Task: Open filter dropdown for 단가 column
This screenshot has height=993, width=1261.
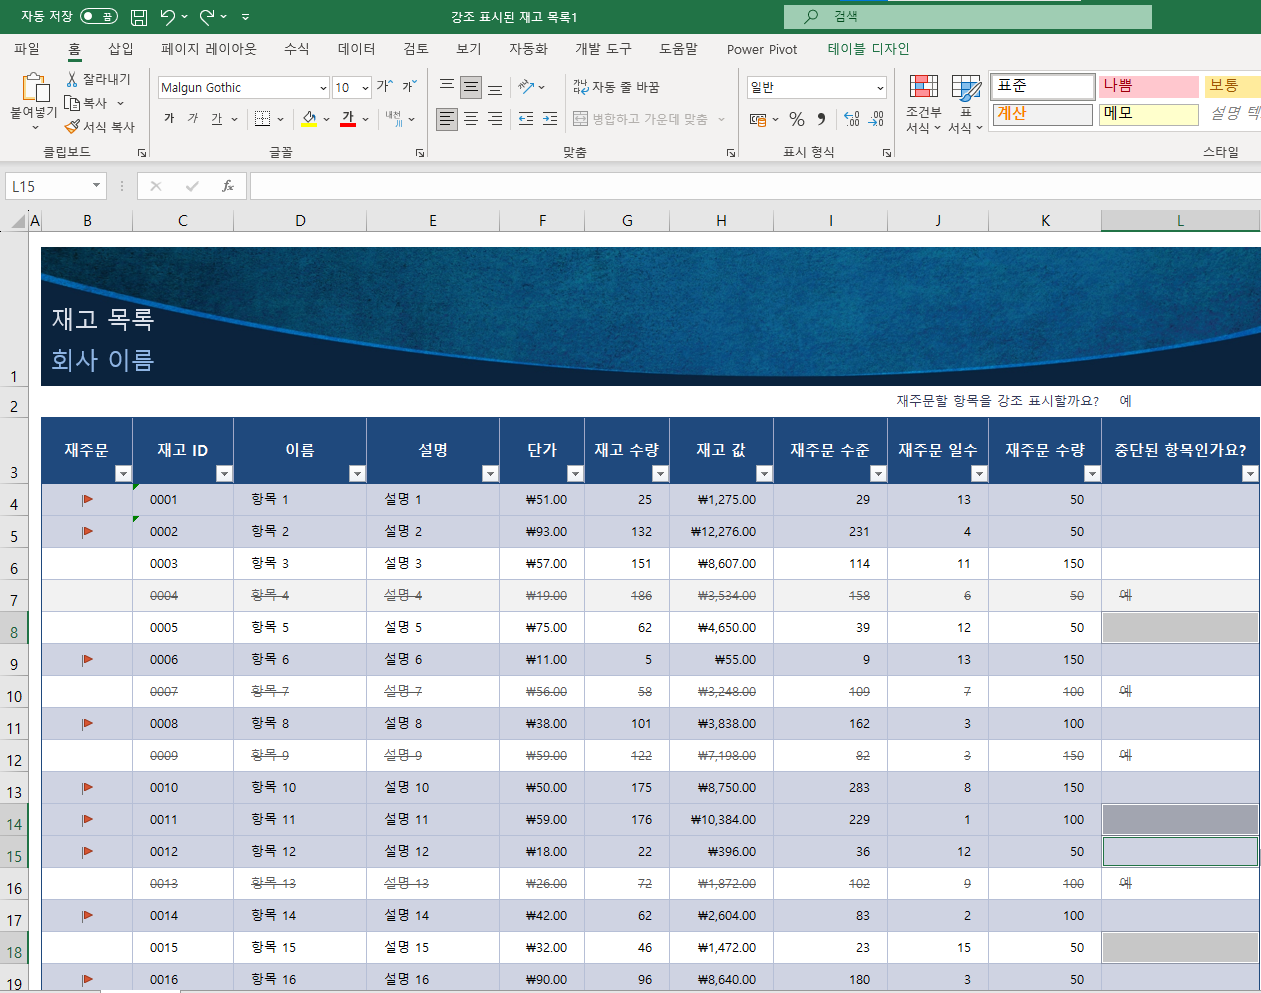Action: [x=575, y=474]
